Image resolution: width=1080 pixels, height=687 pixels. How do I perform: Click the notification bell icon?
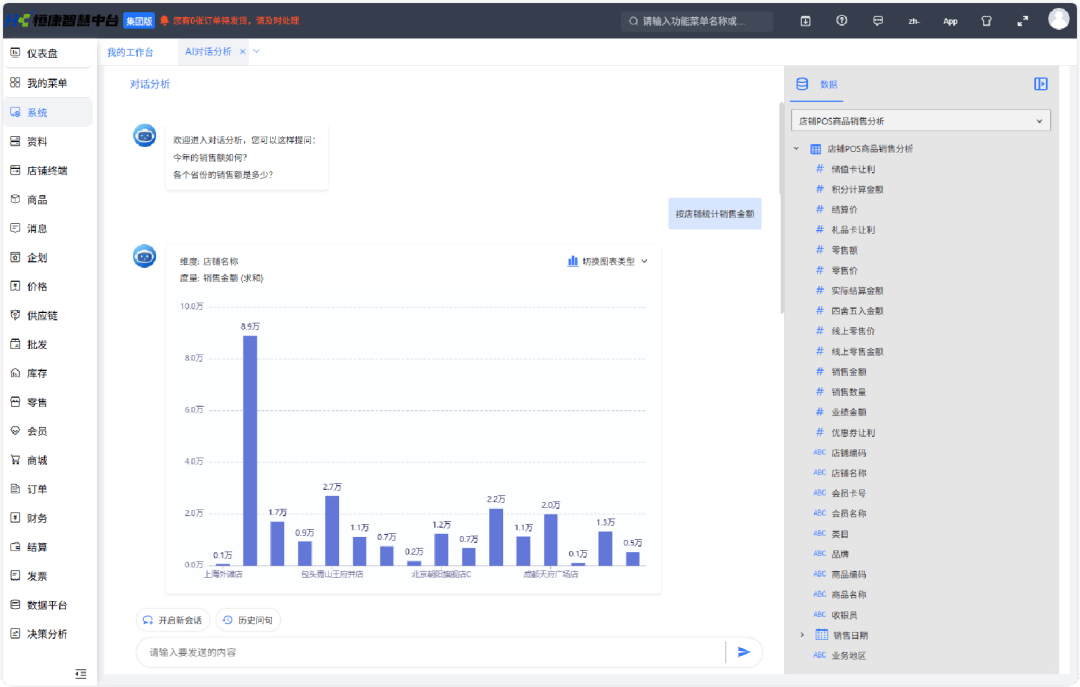tap(165, 21)
